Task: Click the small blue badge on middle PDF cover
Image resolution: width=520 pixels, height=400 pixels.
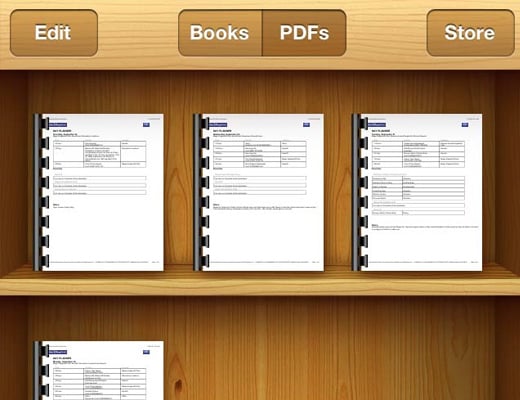Action: 306,125
